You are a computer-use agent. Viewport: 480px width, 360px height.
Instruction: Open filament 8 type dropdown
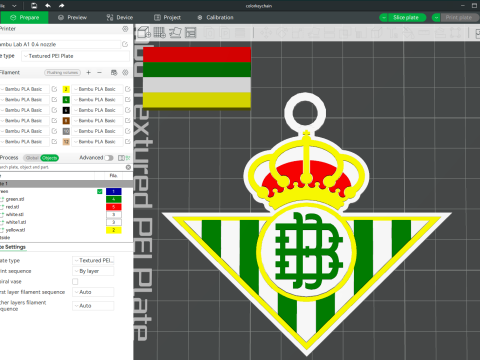tap(97, 120)
